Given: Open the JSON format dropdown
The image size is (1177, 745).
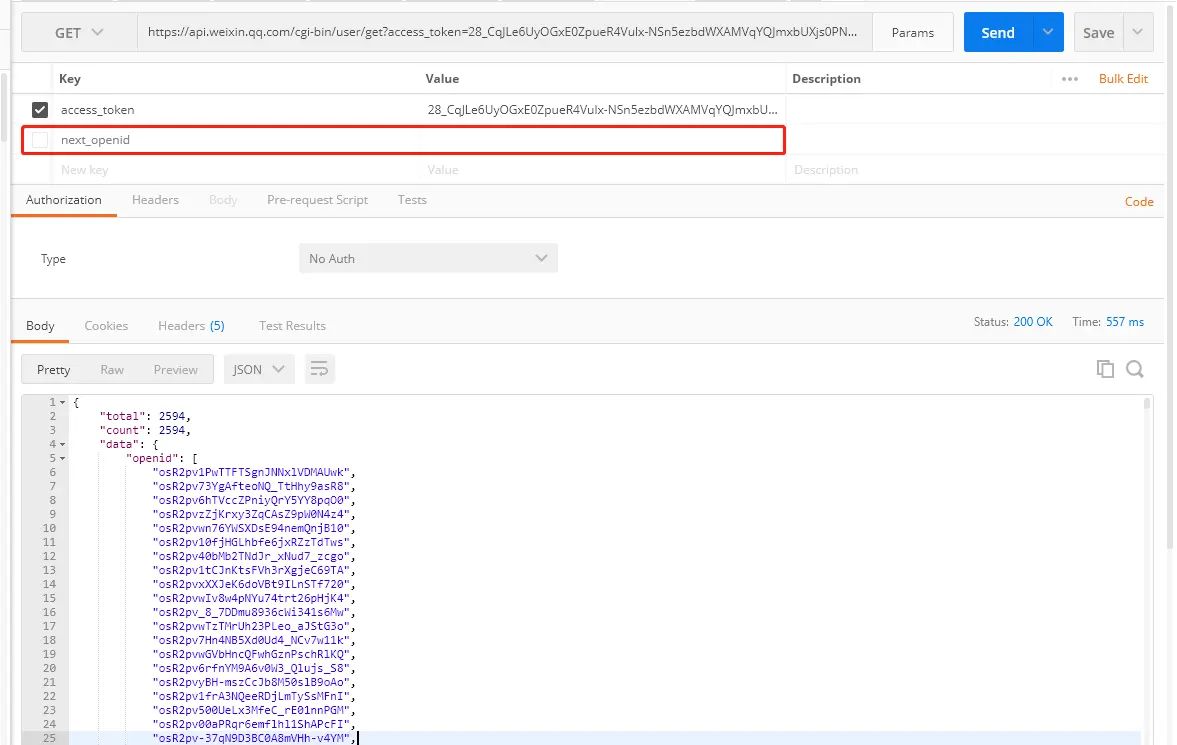Looking at the screenshot, I should (259, 369).
